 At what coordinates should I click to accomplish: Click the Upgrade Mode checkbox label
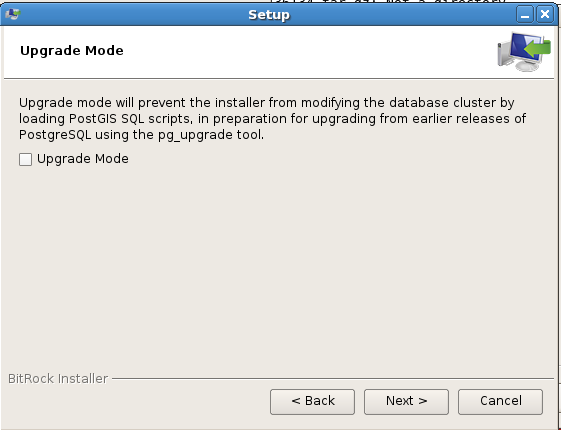[x=83, y=159]
